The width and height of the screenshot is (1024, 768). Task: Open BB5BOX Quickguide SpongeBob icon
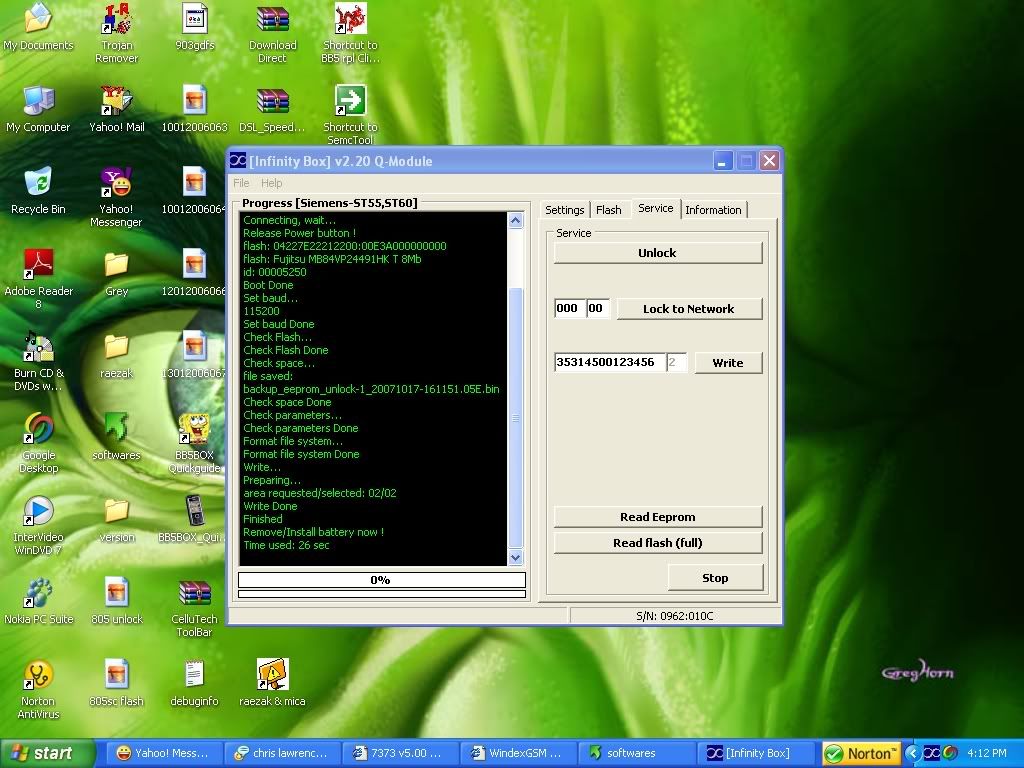[195, 443]
